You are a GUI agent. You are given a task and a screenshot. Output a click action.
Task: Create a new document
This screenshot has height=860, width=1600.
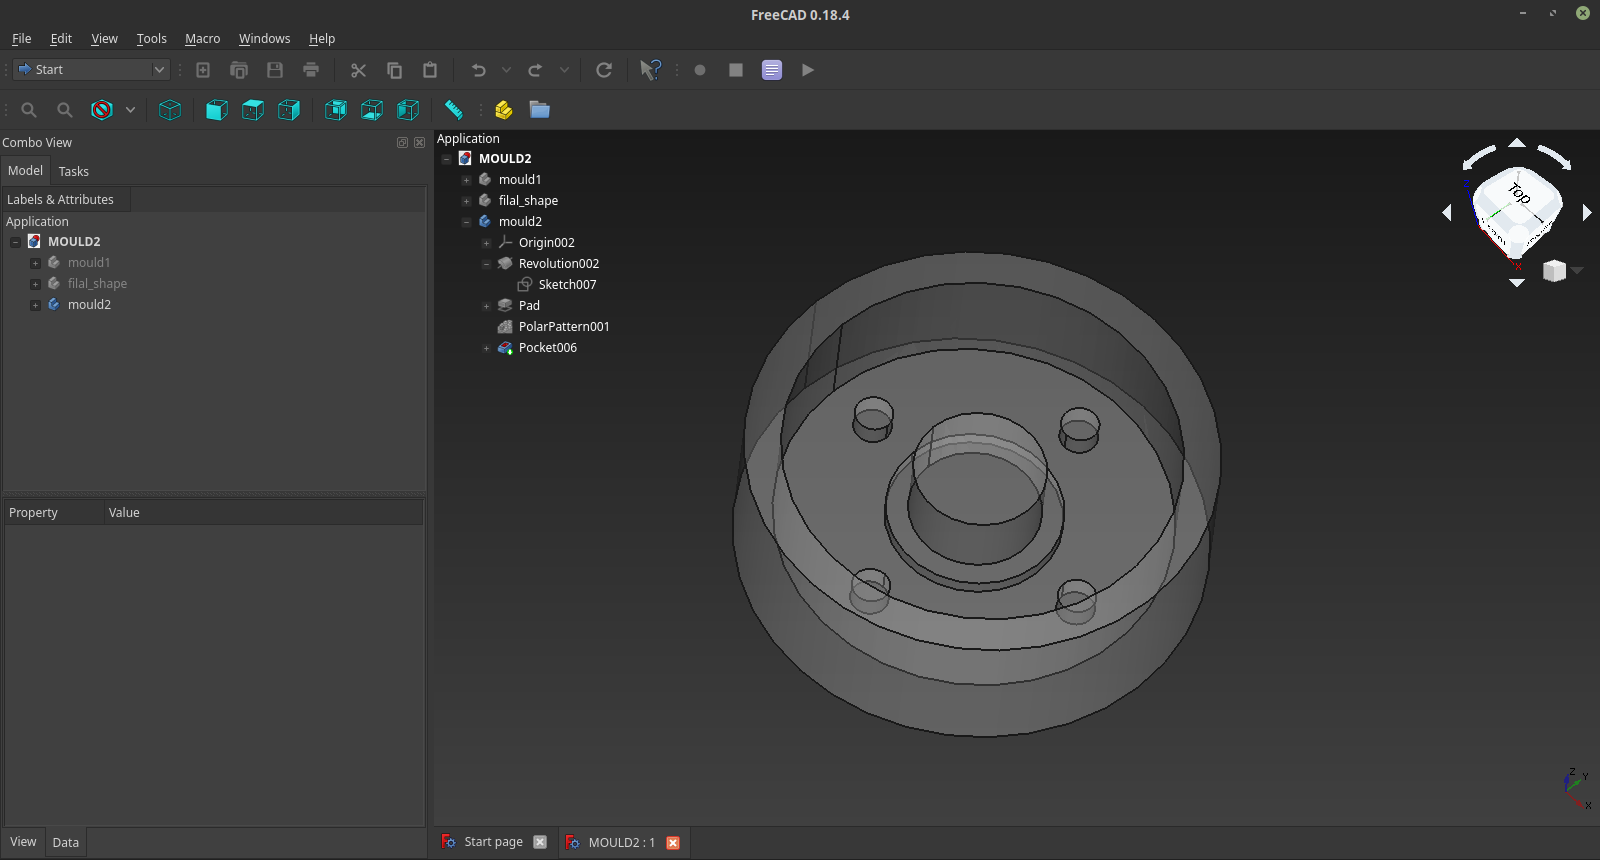203,70
